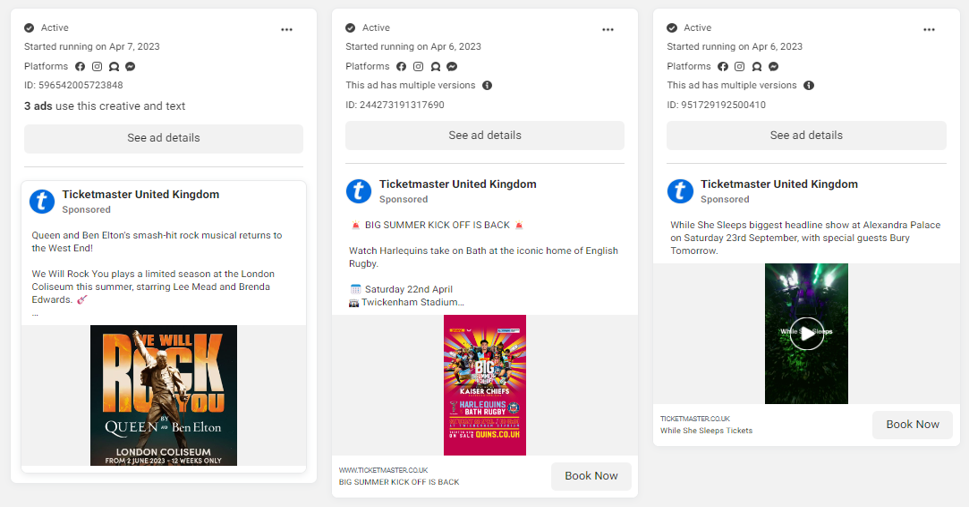Book Now on Big Summer Kick Off ad

[x=591, y=476]
